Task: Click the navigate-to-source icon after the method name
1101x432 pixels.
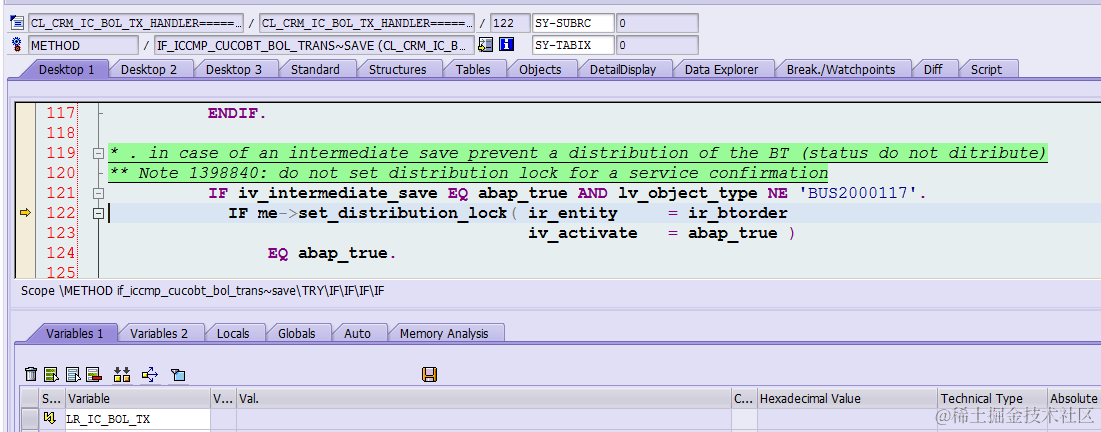Action: point(485,45)
